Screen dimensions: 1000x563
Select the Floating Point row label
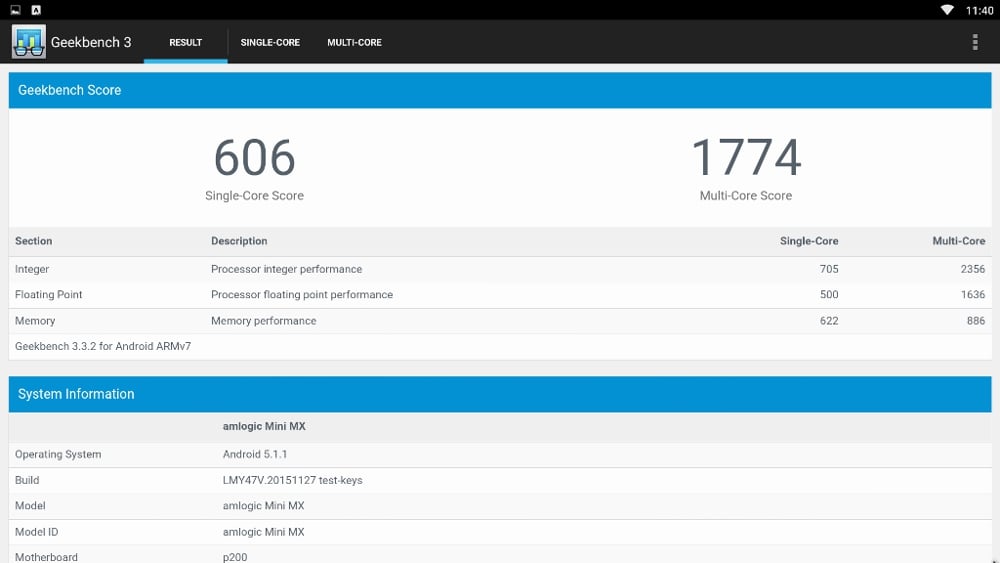pos(48,295)
